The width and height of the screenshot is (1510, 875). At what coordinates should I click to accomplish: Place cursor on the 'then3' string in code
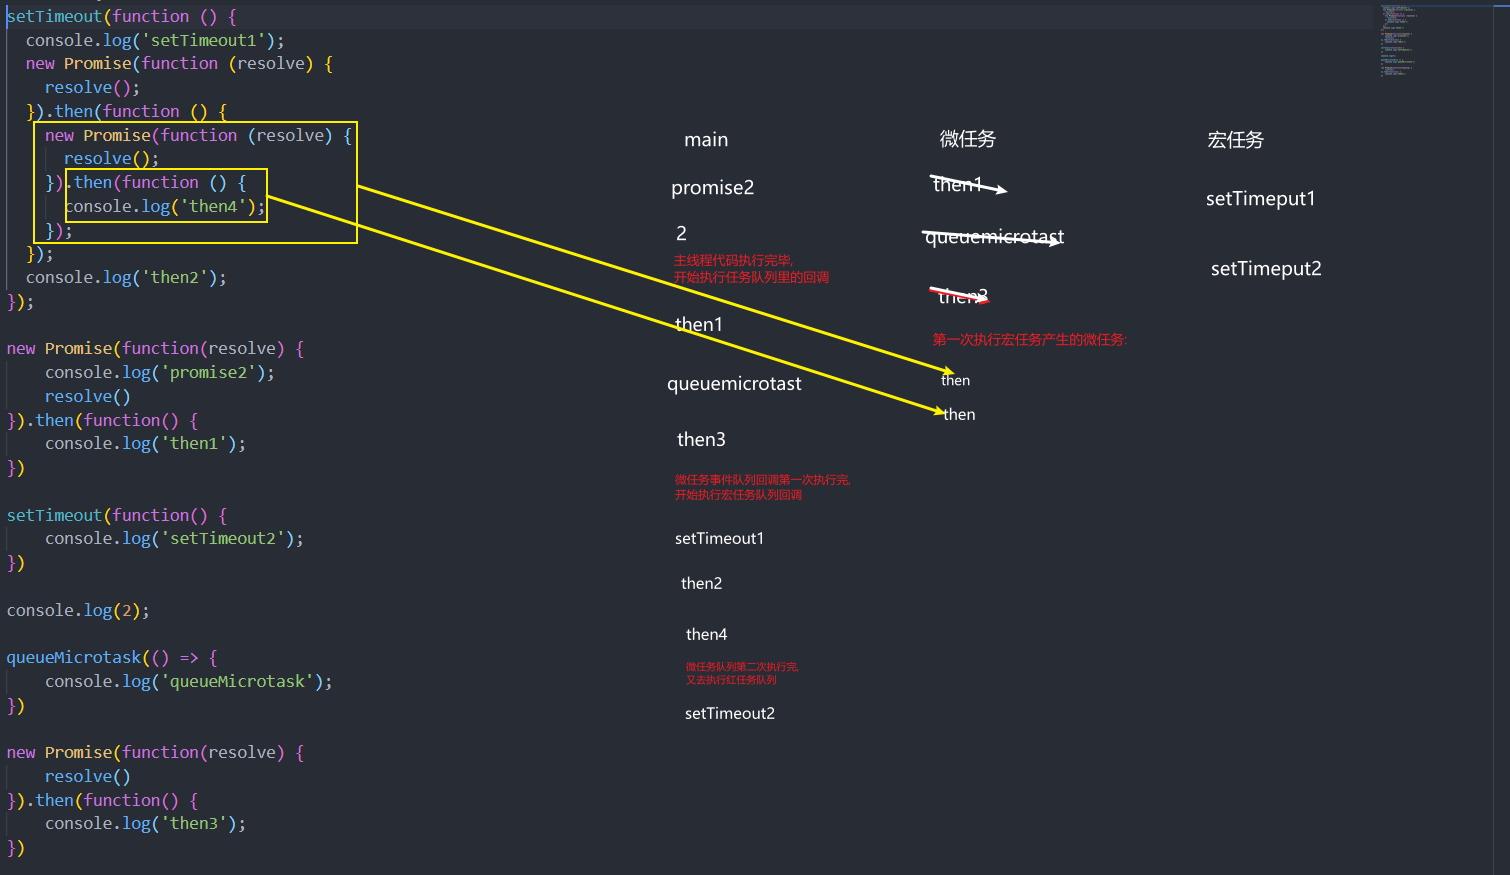click(x=194, y=823)
